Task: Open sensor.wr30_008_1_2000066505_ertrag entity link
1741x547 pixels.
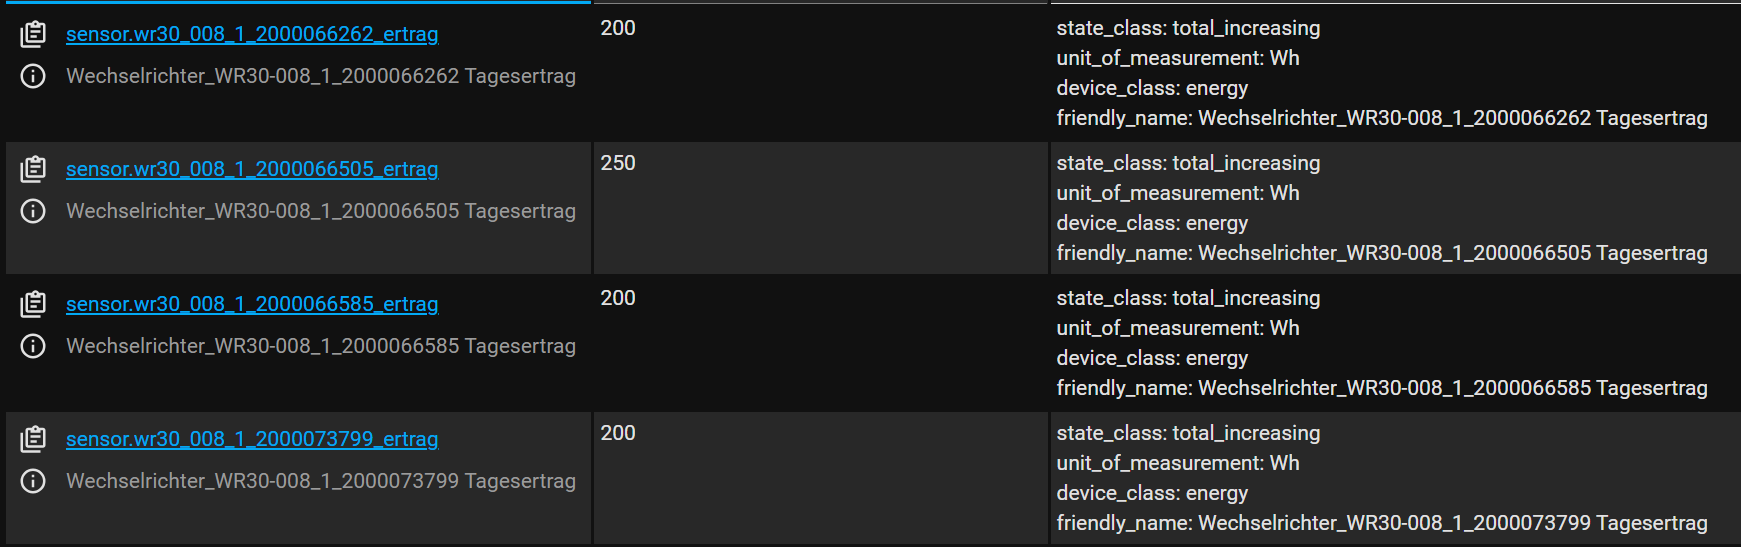Action: pyautogui.click(x=252, y=169)
